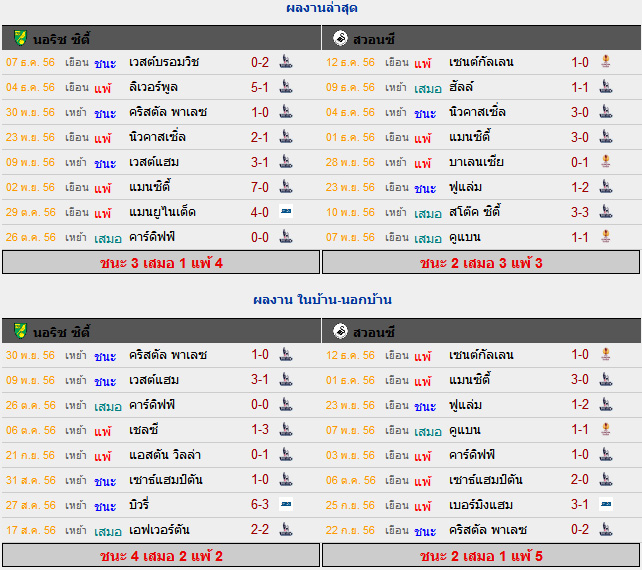Click league cup icon in บิวรี่ 6-3 row
642x570 pixels.
pos(286,504)
